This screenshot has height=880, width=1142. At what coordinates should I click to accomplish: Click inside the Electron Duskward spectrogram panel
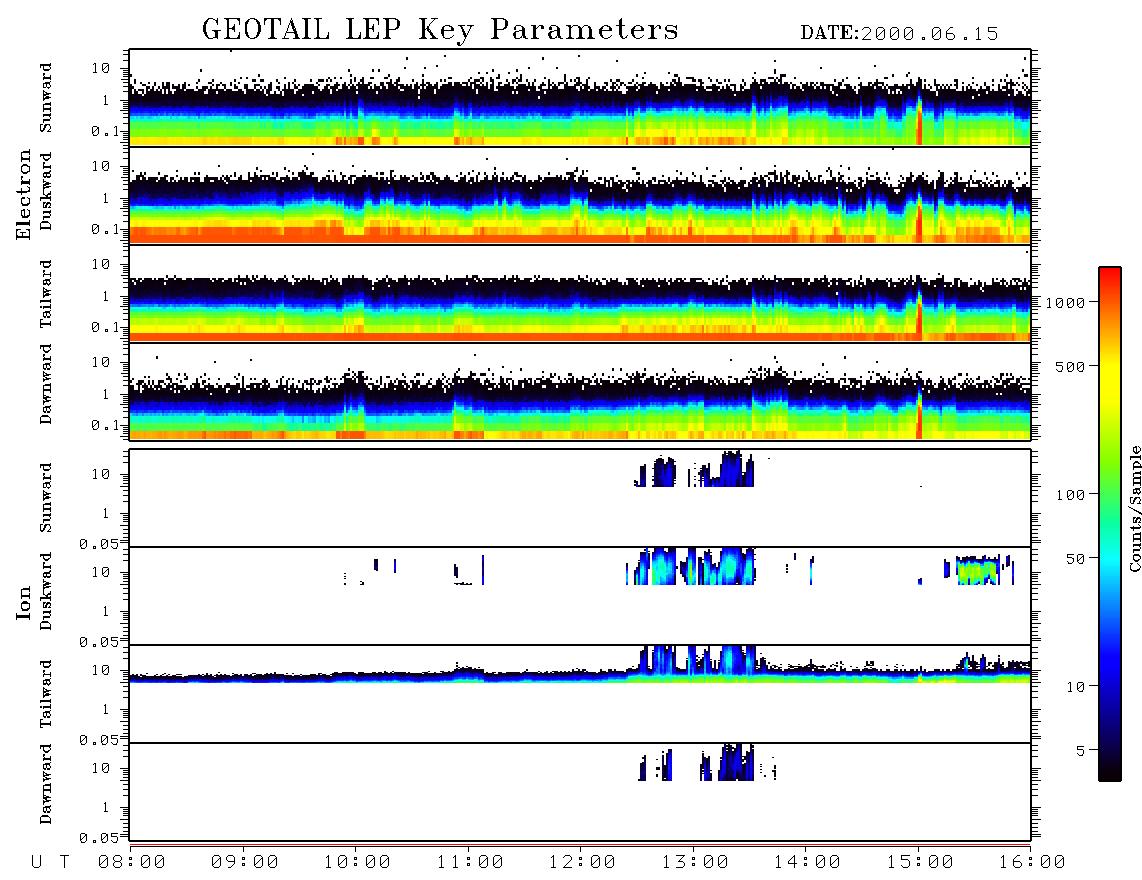point(580,195)
